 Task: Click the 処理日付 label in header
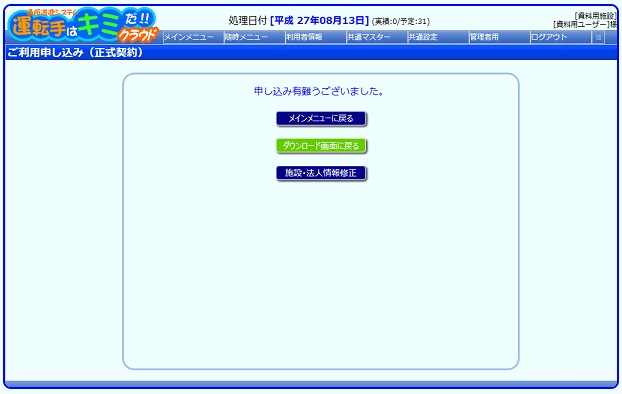(x=248, y=21)
